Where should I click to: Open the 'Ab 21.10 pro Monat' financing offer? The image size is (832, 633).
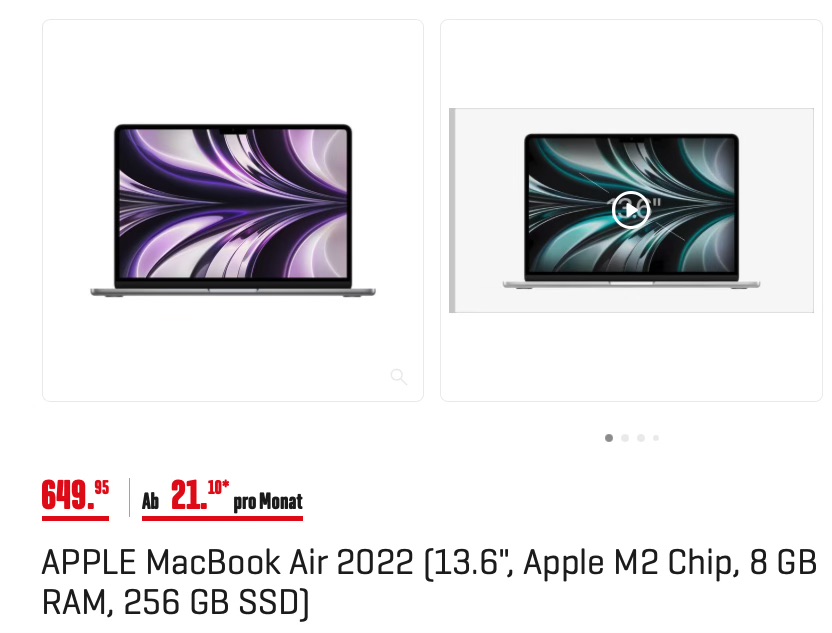[222, 498]
